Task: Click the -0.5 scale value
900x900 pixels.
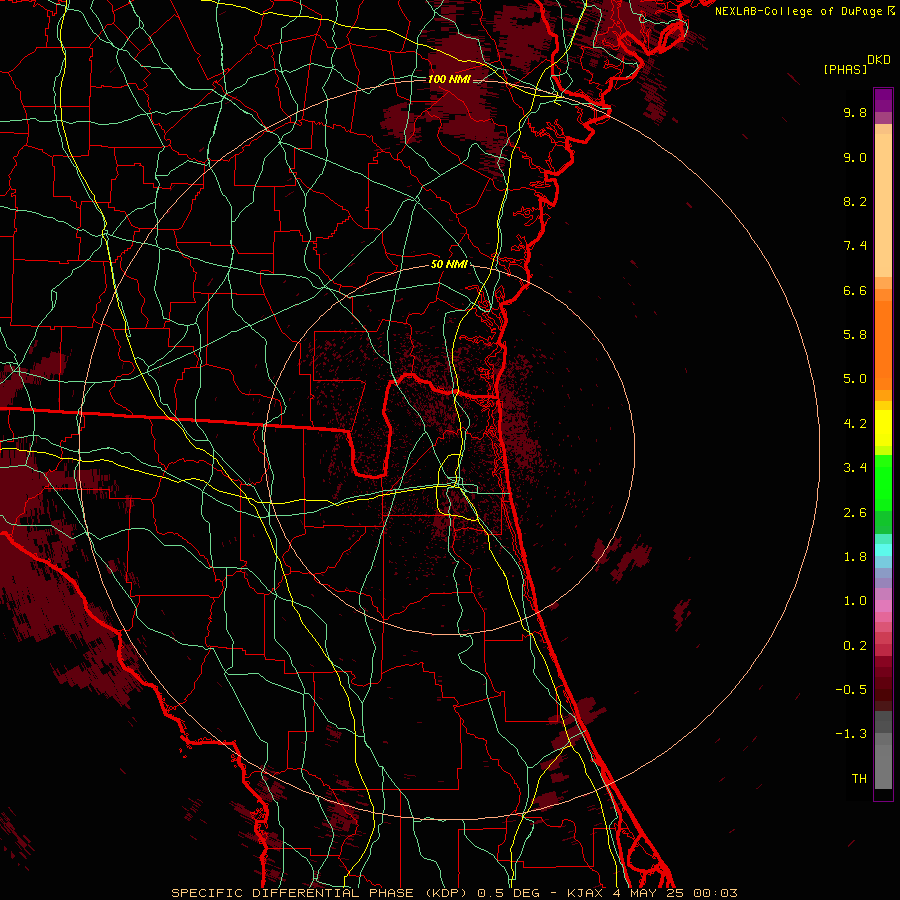Action: click(x=851, y=690)
